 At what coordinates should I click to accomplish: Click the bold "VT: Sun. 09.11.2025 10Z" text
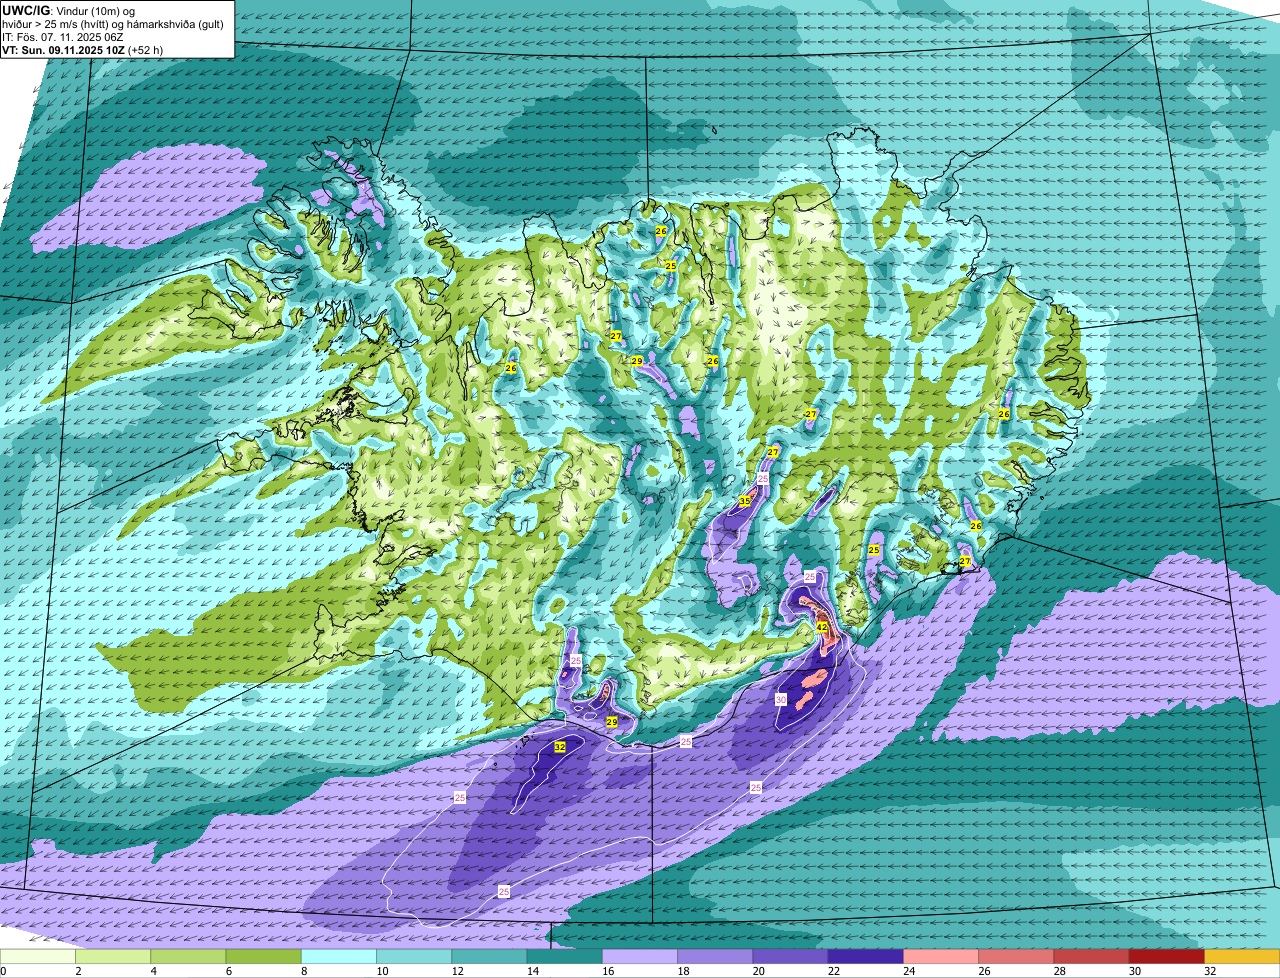coord(63,49)
